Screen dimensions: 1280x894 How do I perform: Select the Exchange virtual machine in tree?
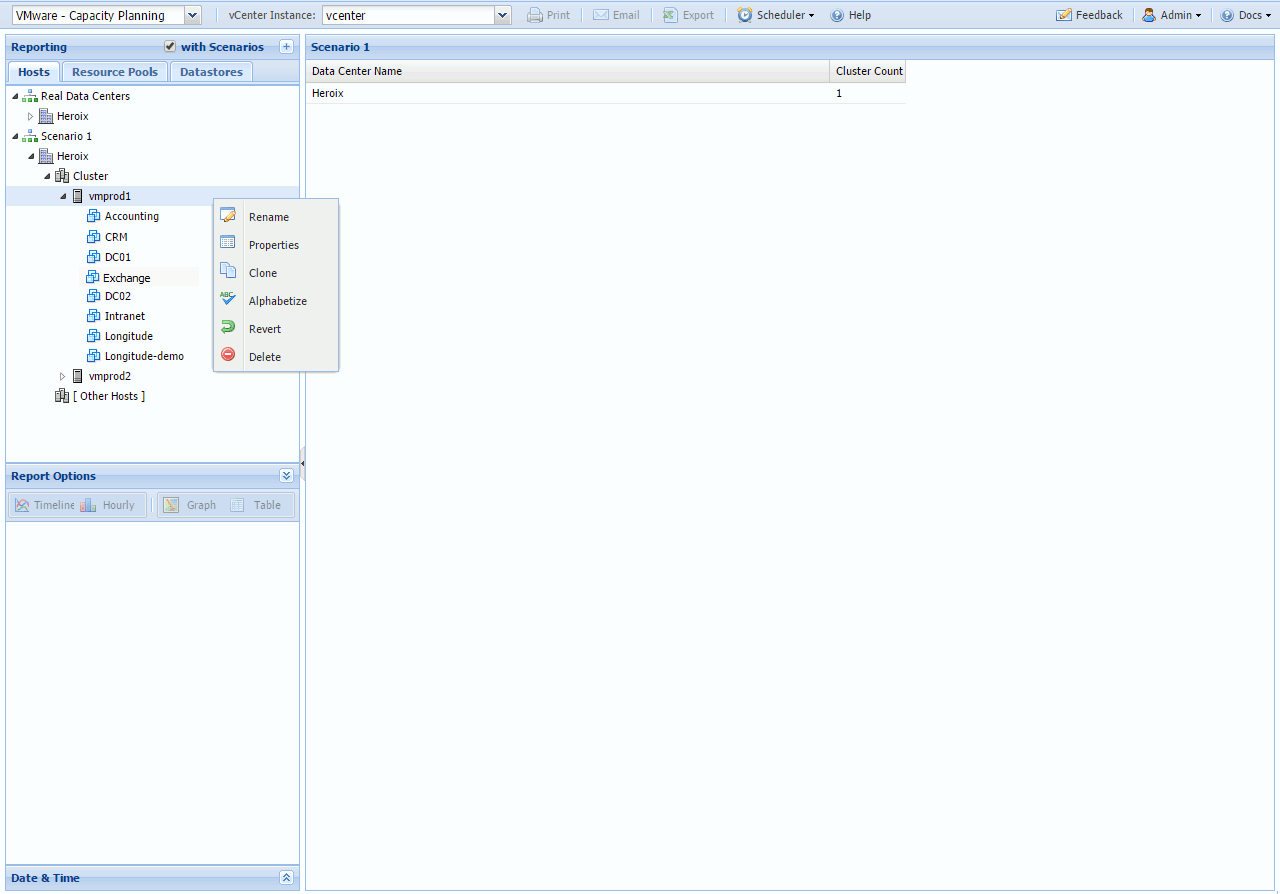(127, 278)
